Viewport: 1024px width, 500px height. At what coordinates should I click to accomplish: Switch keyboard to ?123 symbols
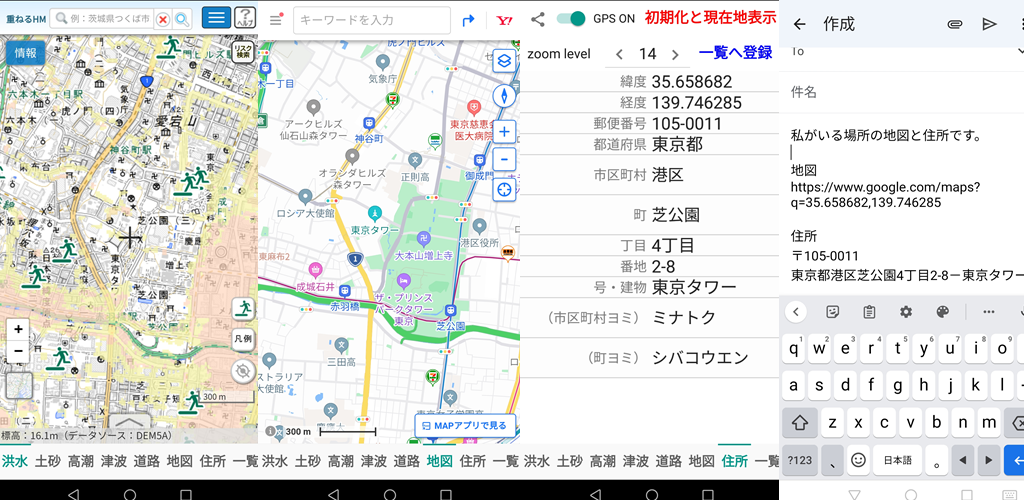tap(799, 460)
